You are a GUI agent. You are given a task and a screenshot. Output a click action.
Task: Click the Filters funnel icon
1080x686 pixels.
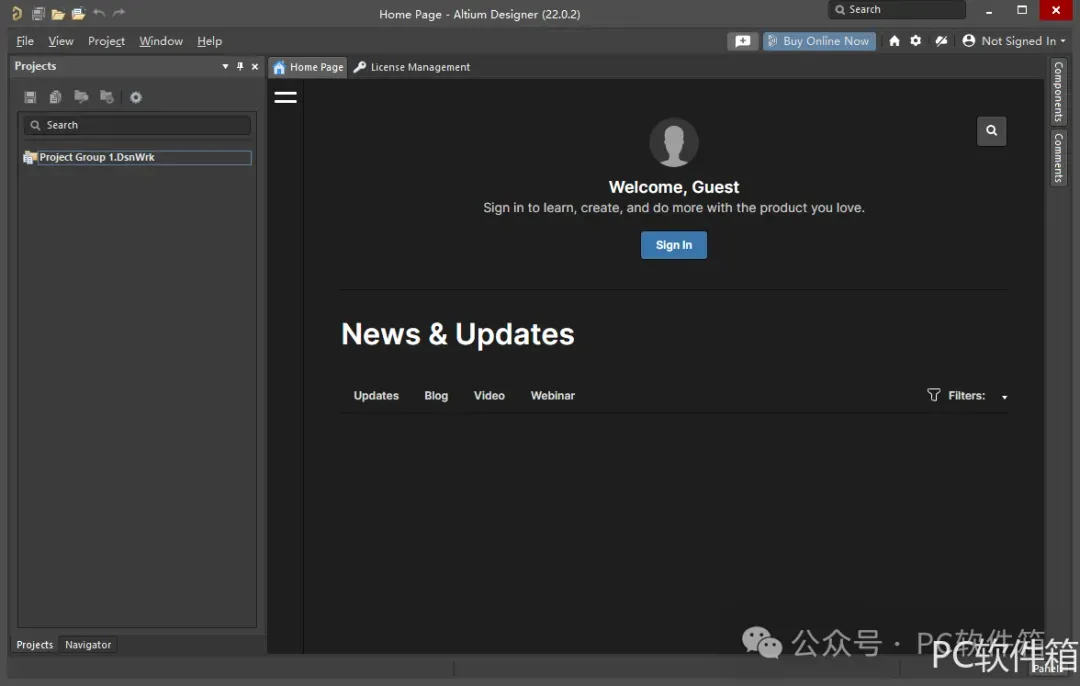click(933, 395)
